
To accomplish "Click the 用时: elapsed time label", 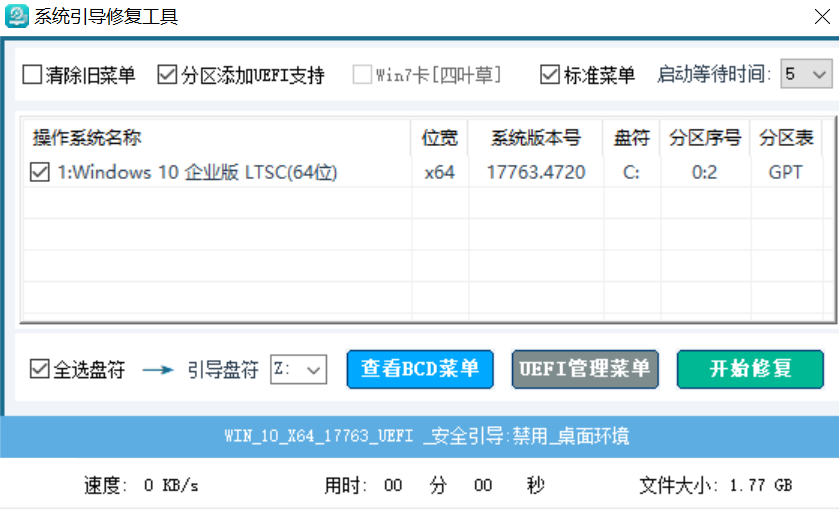I will [345, 485].
